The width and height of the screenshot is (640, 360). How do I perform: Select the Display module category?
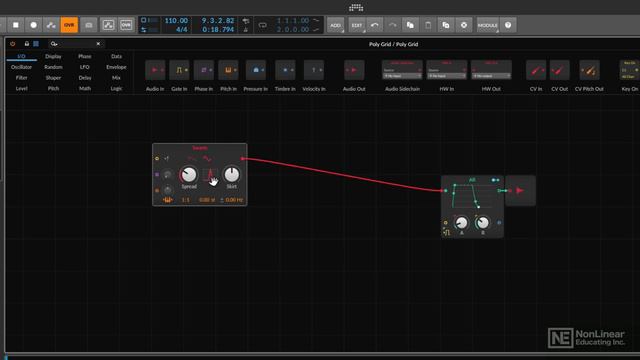tap(53, 56)
